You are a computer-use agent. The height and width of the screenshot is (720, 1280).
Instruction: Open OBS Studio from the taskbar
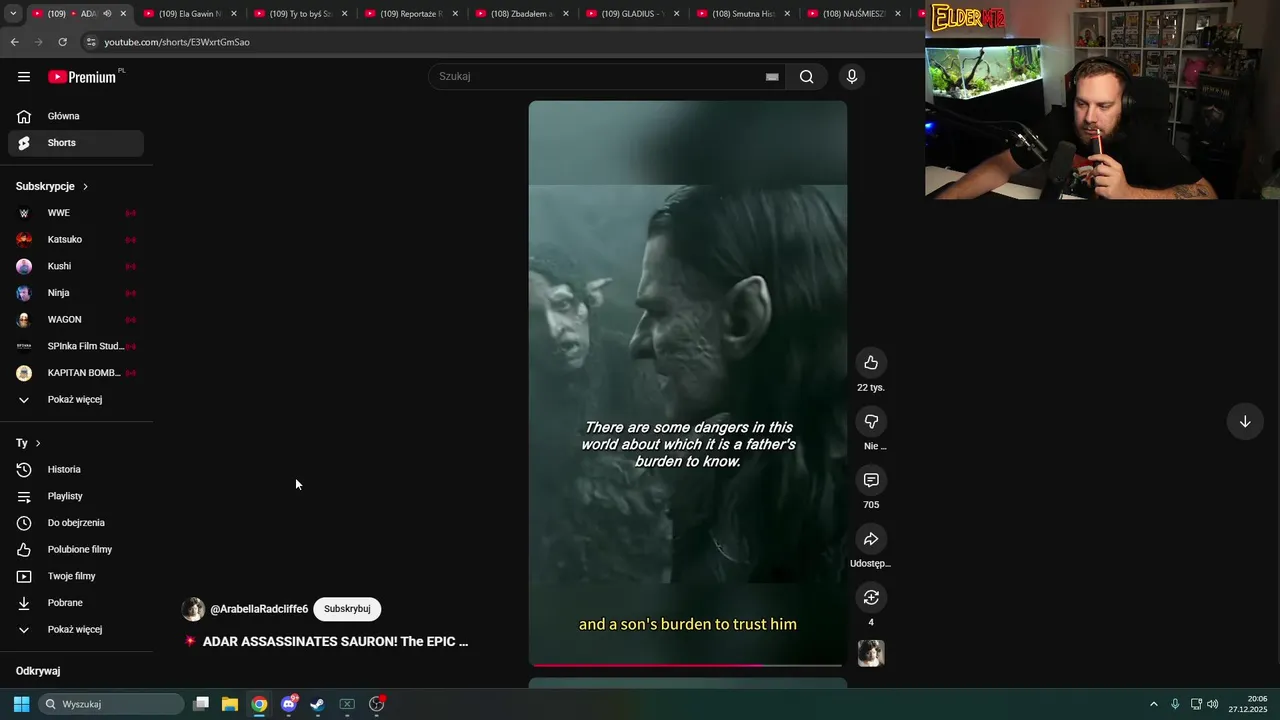tap(377, 704)
